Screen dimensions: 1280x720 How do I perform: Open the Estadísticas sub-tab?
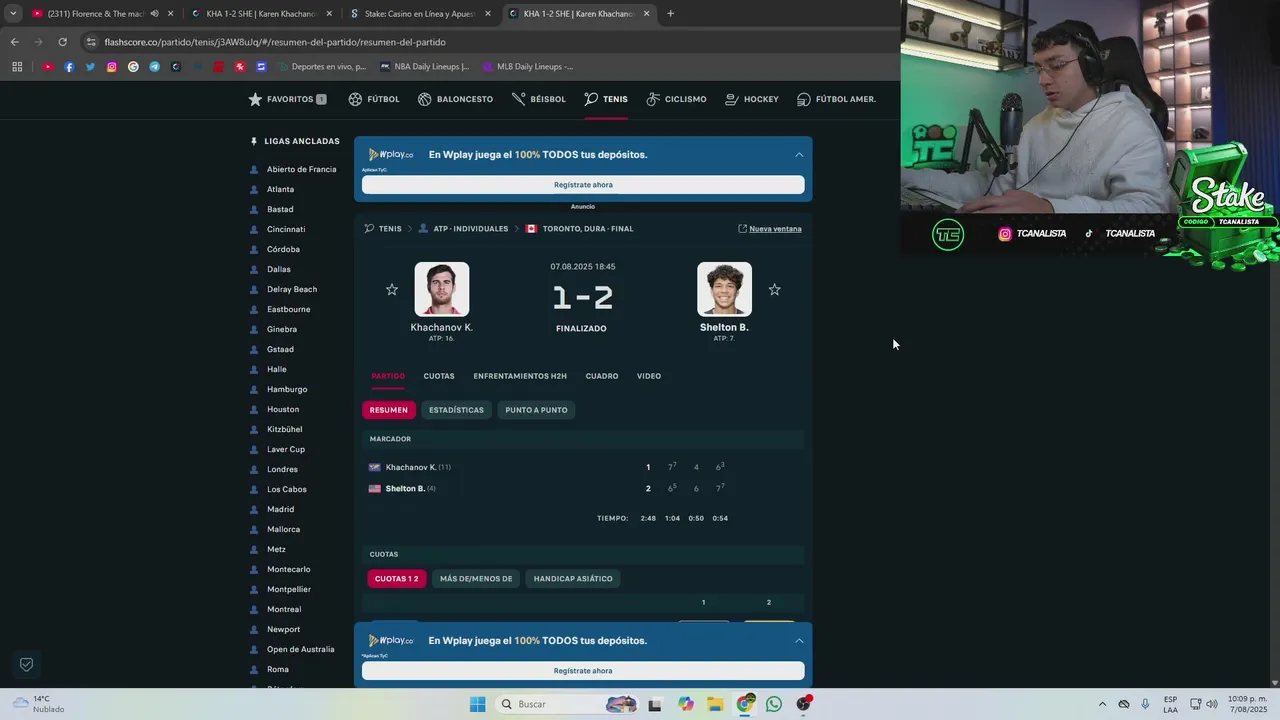456,410
